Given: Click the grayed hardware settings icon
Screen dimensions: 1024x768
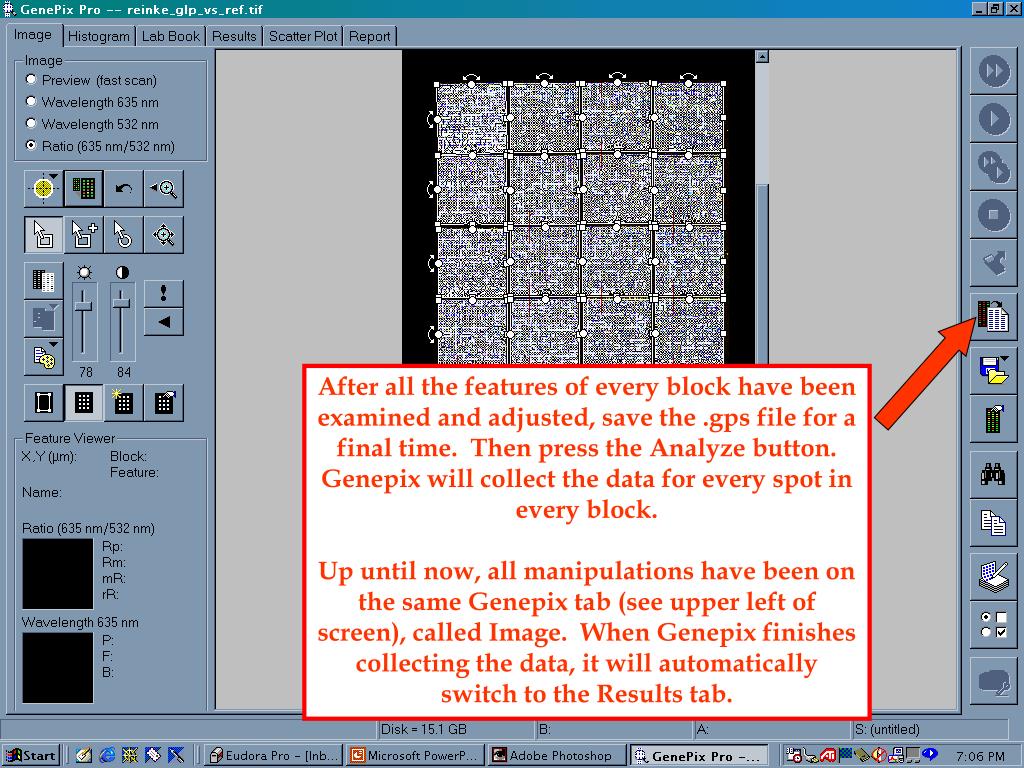Looking at the screenshot, I should (x=993, y=263).
